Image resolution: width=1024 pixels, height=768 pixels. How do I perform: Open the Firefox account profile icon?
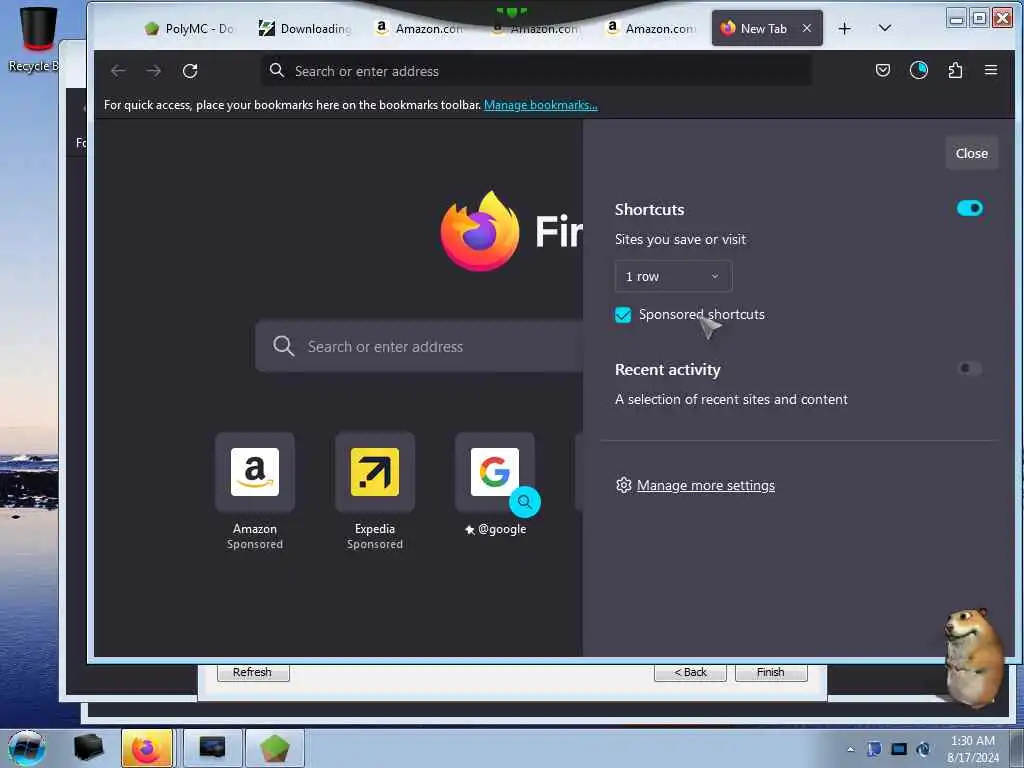(919, 70)
